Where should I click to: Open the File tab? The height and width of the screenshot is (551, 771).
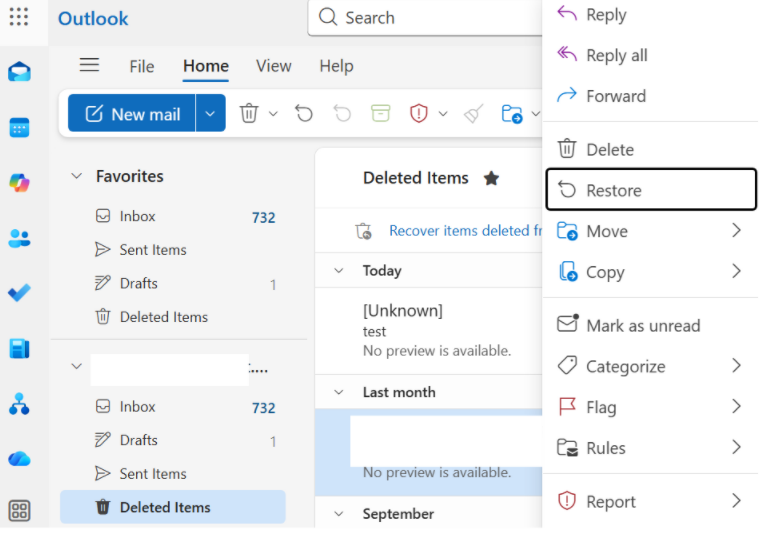(x=142, y=66)
